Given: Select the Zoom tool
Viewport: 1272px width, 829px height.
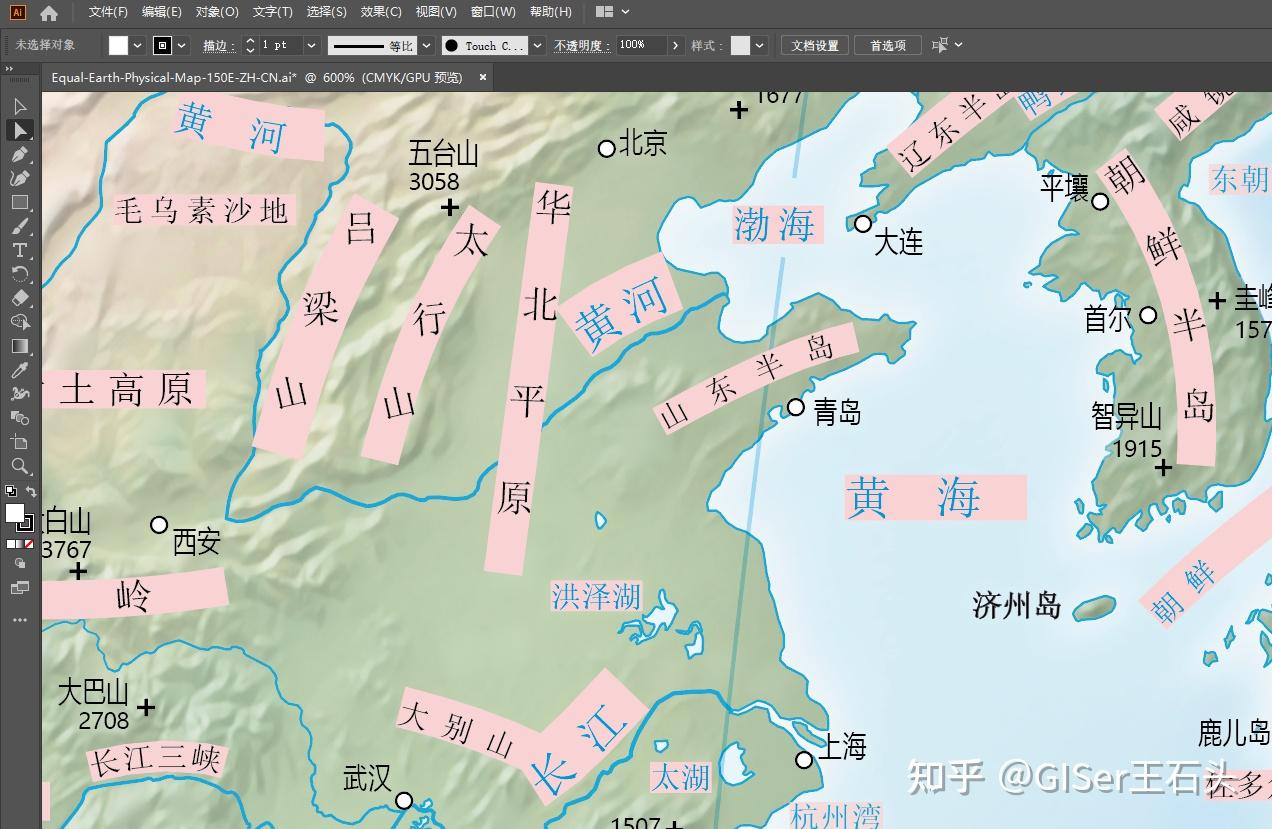Looking at the screenshot, I should pyautogui.click(x=20, y=465).
